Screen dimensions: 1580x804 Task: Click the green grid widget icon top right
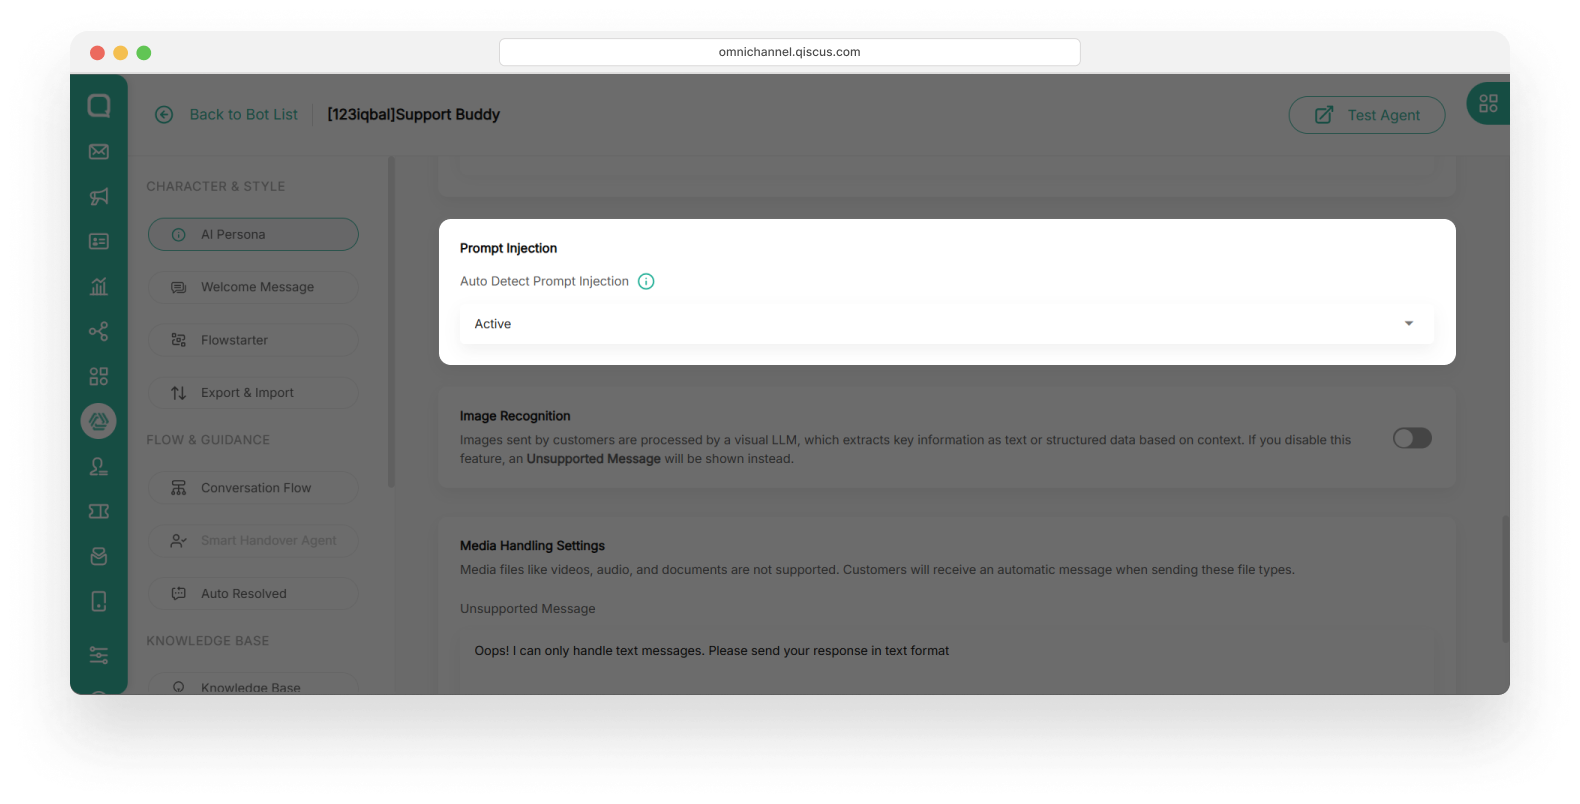1488,103
